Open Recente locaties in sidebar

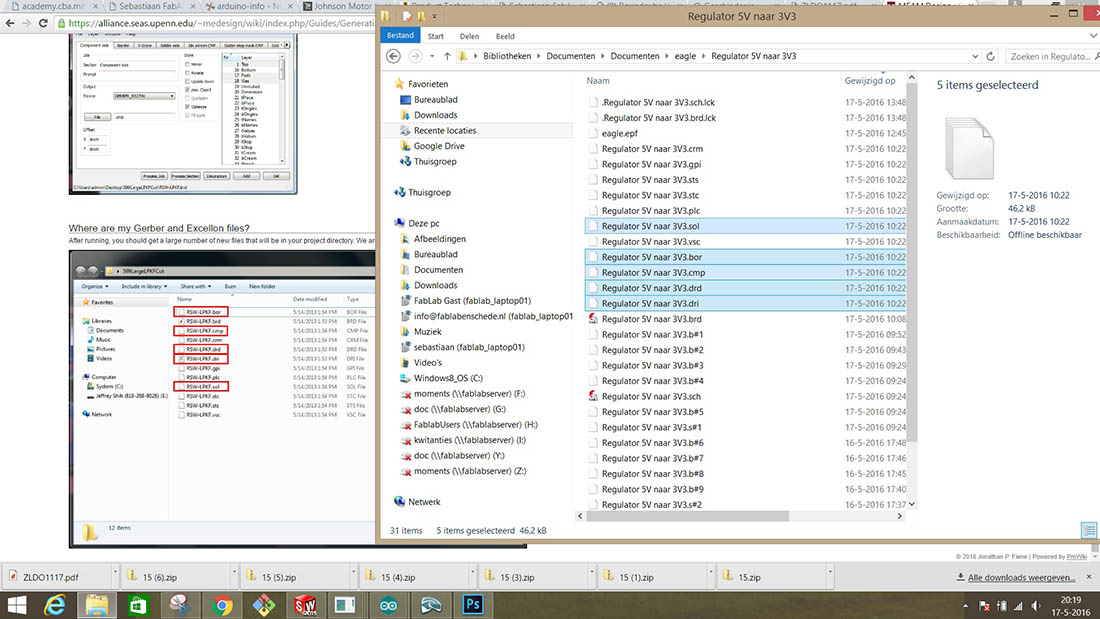(x=444, y=131)
